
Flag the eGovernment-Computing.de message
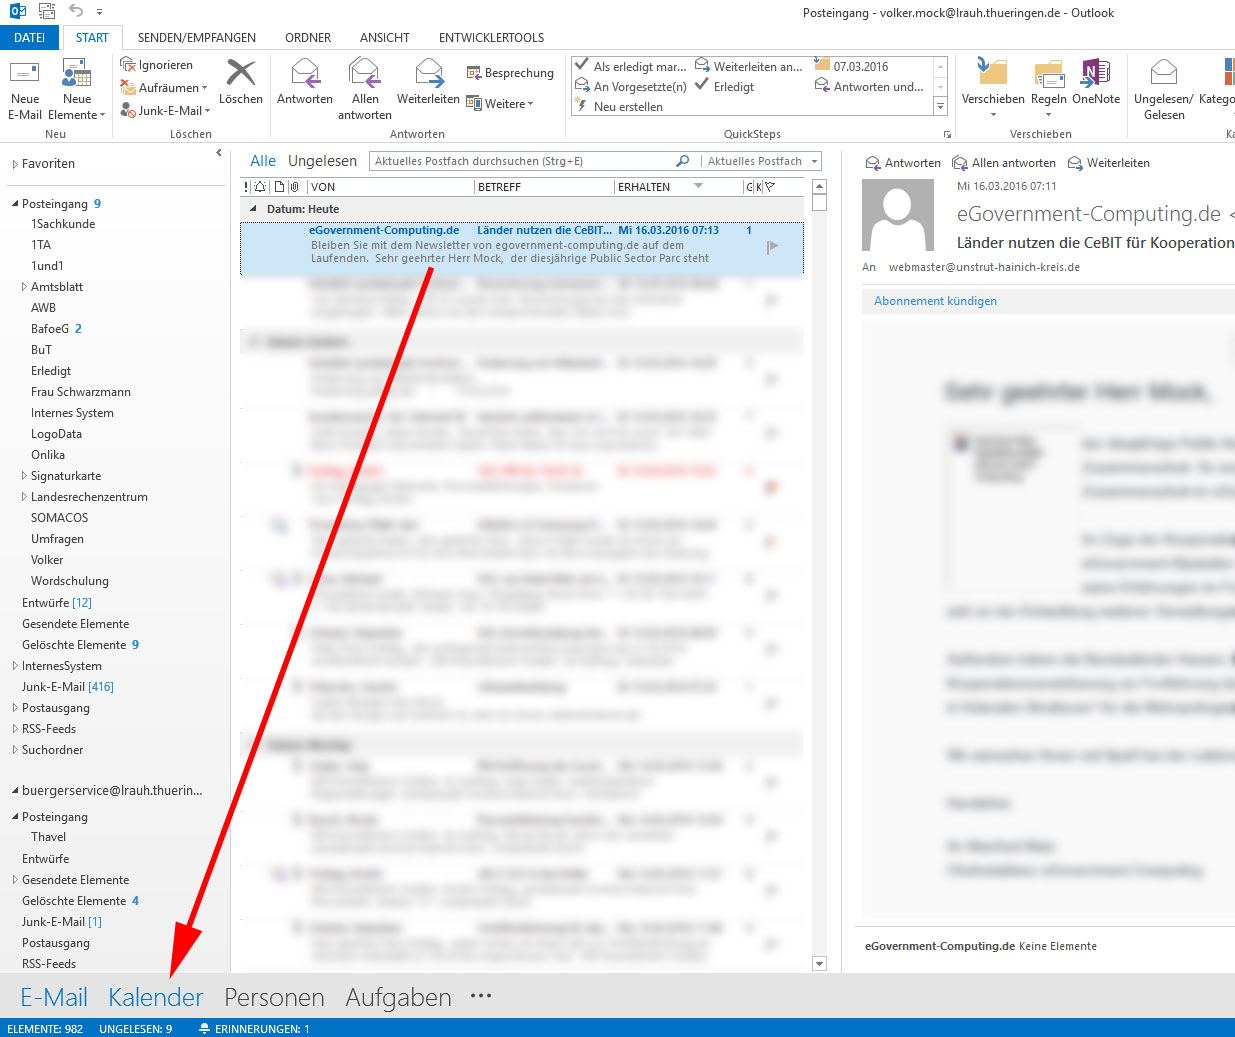point(772,247)
